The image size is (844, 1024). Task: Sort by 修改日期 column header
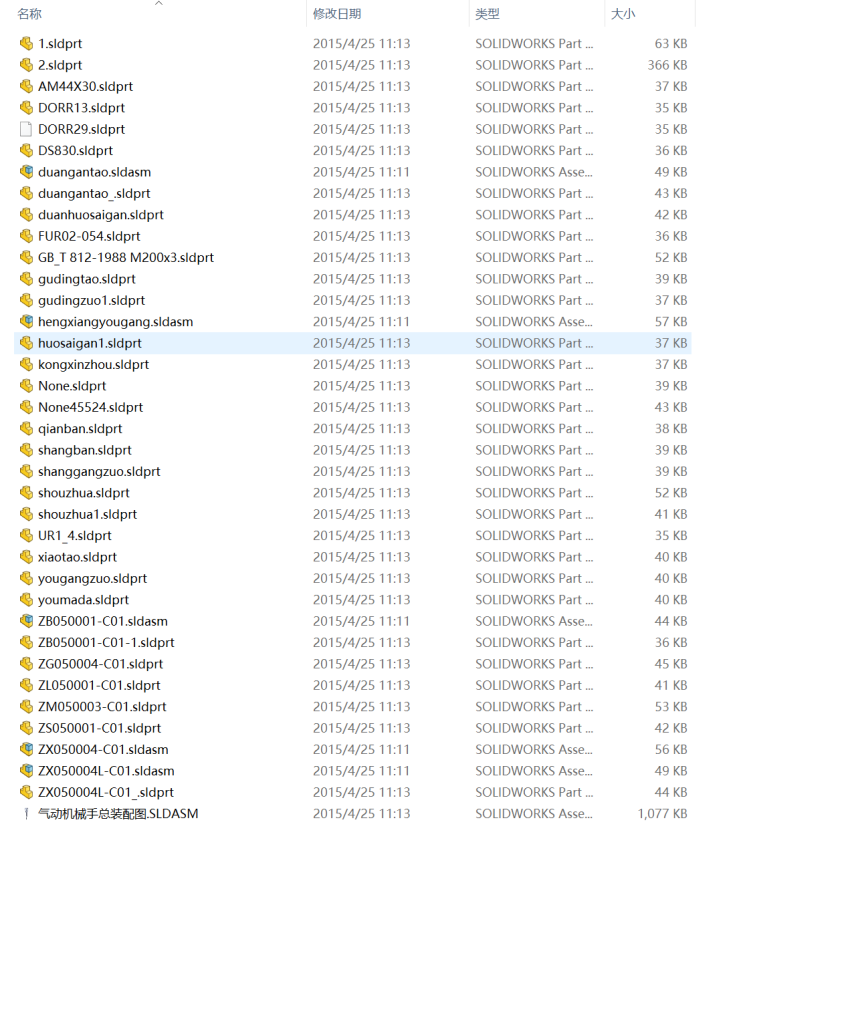337,14
